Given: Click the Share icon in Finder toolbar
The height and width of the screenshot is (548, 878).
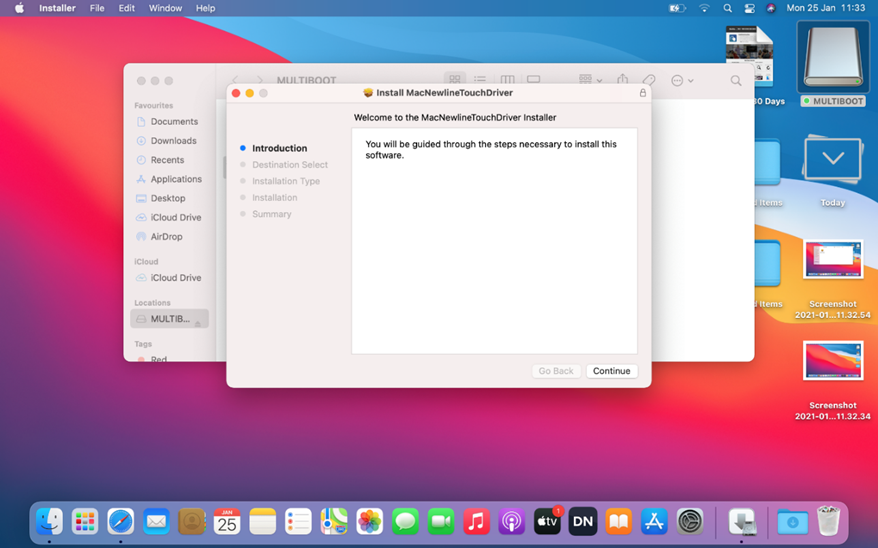Looking at the screenshot, I should click(x=623, y=80).
